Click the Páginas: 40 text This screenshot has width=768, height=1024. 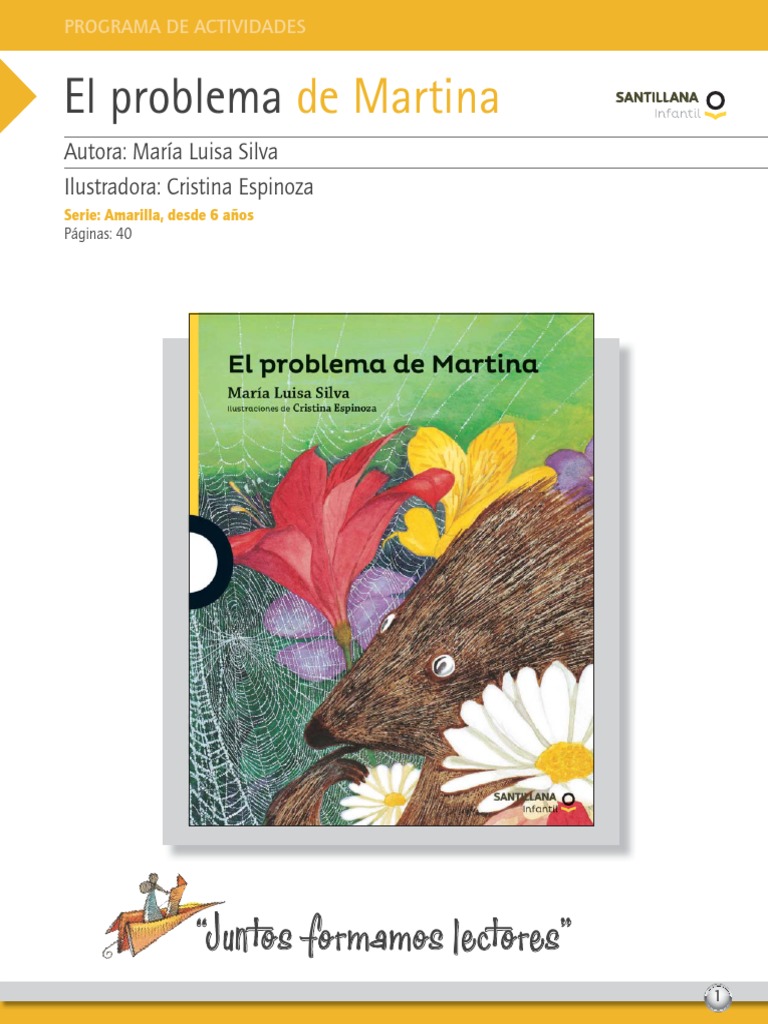[98, 234]
